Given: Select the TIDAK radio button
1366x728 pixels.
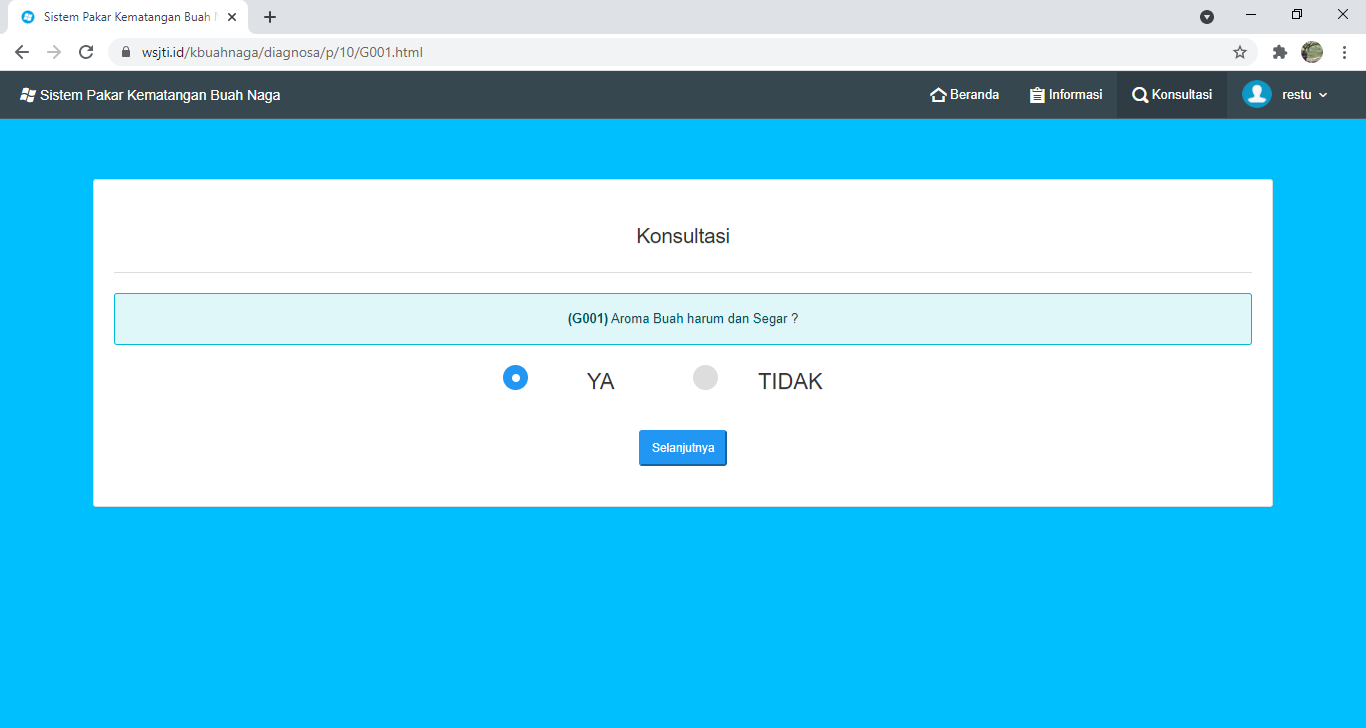Looking at the screenshot, I should pyautogui.click(x=706, y=378).
